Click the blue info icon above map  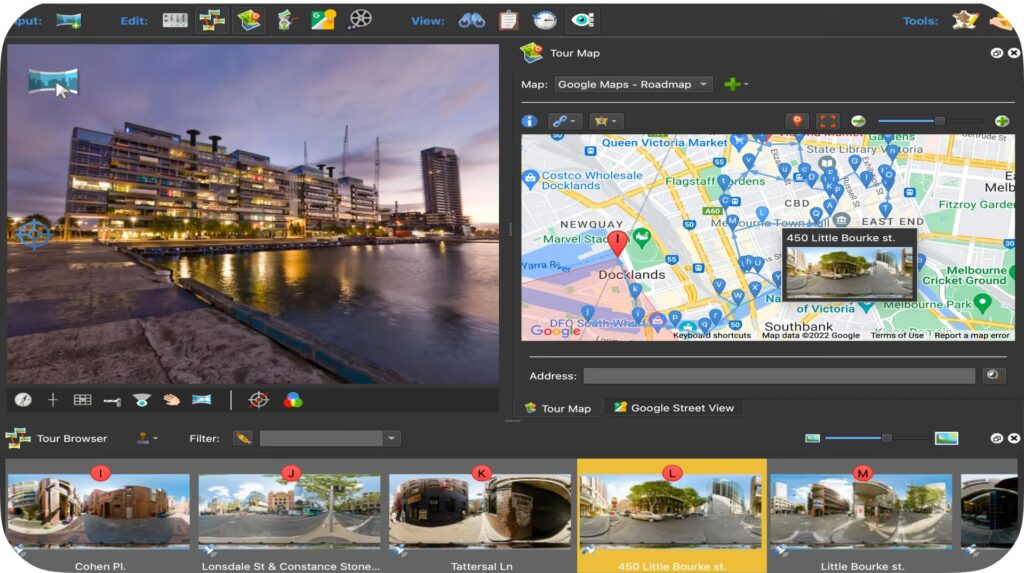tap(530, 121)
